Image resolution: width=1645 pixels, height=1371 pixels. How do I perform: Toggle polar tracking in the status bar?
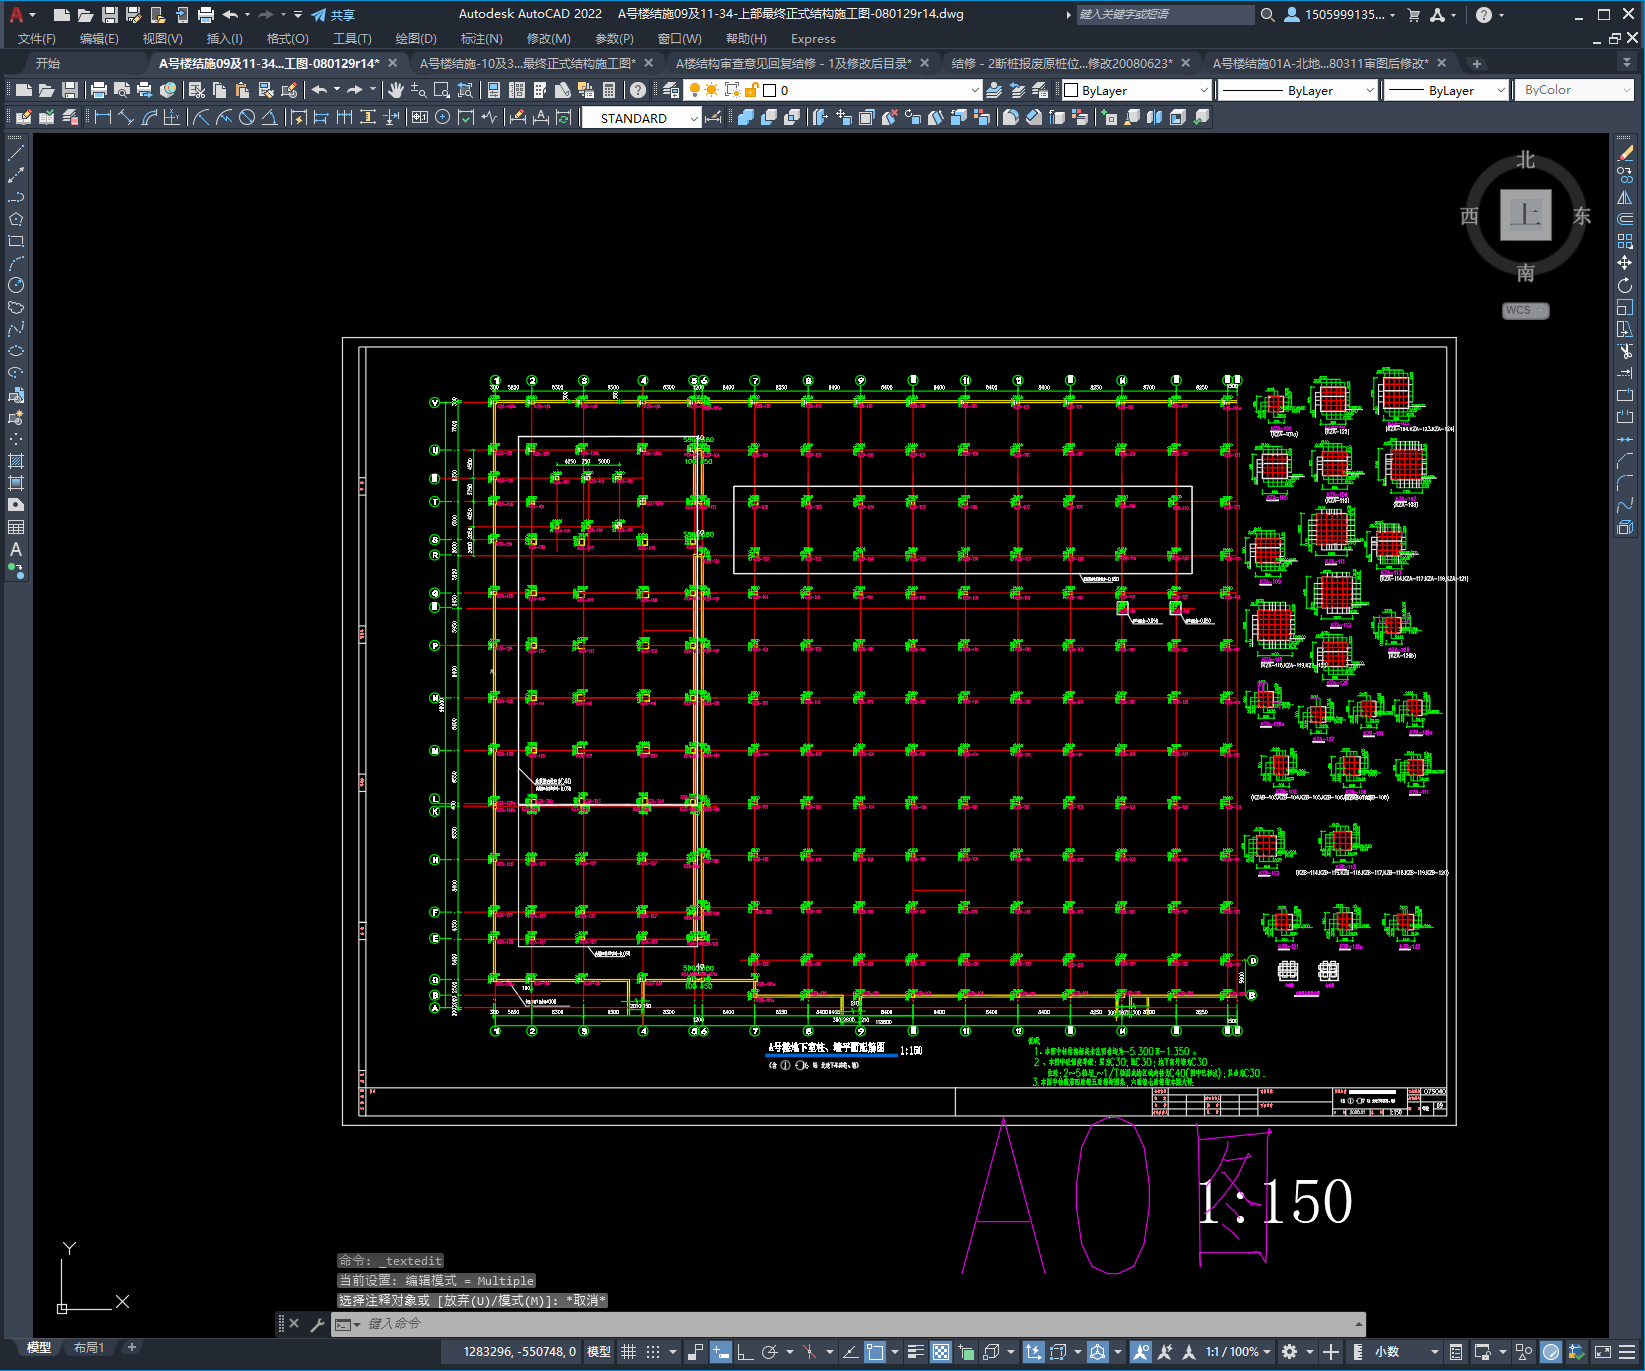tap(770, 1352)
